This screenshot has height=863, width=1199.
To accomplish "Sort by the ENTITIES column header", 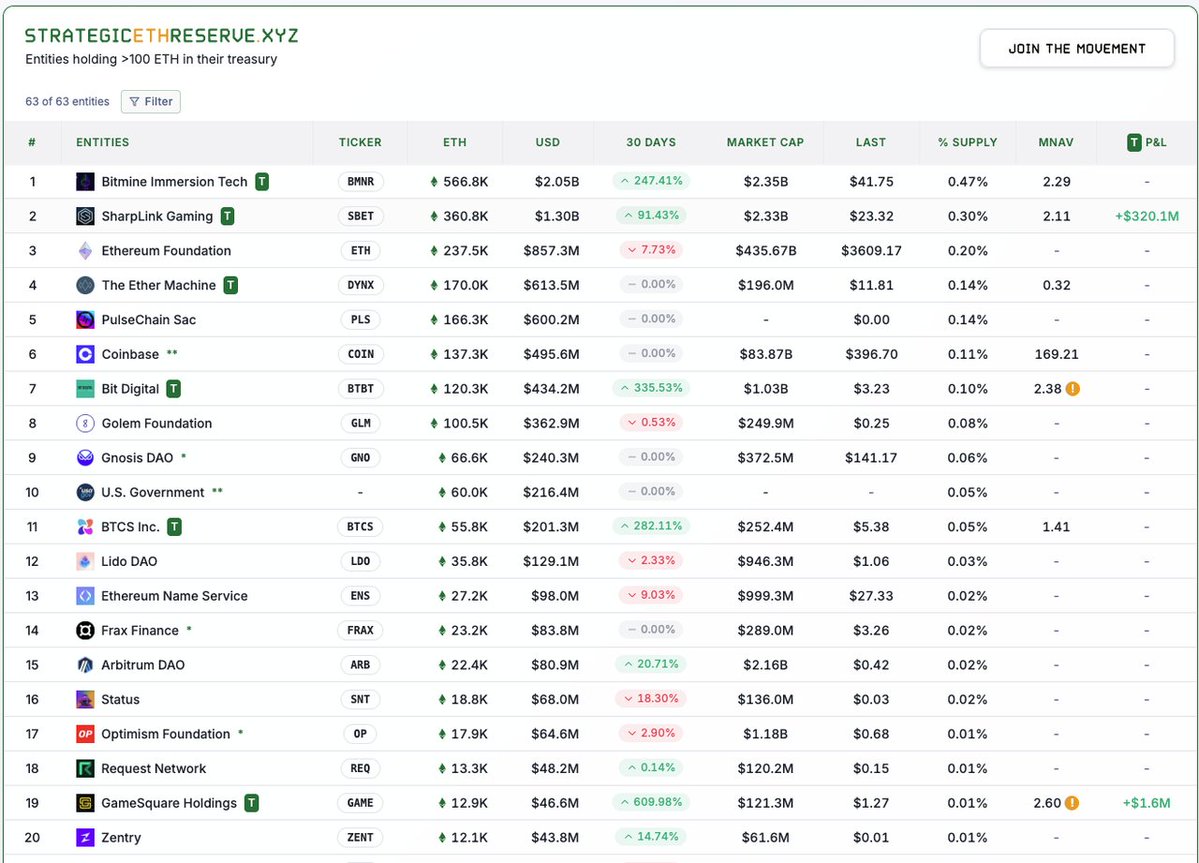I will pos(102,142).
